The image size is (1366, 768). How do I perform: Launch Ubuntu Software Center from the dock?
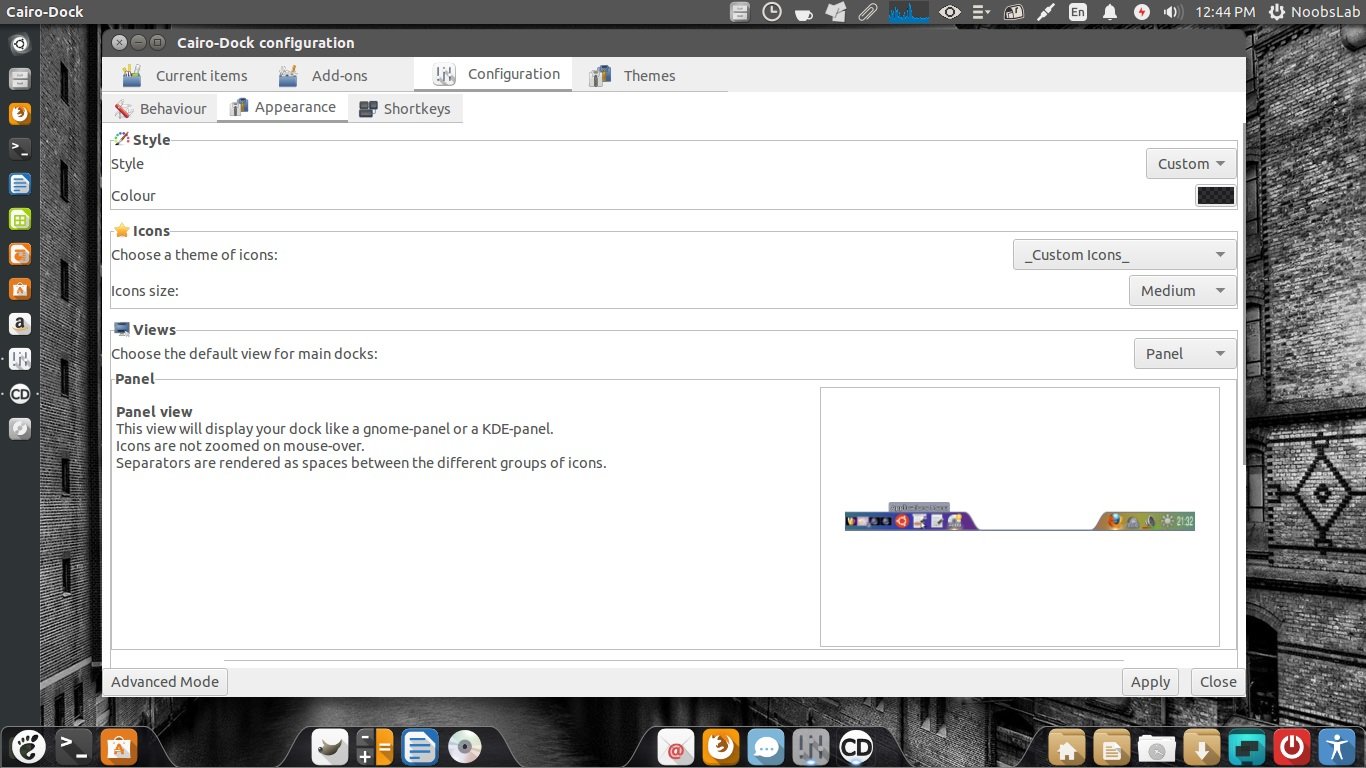pyautogui.click(x=118, y=746)
